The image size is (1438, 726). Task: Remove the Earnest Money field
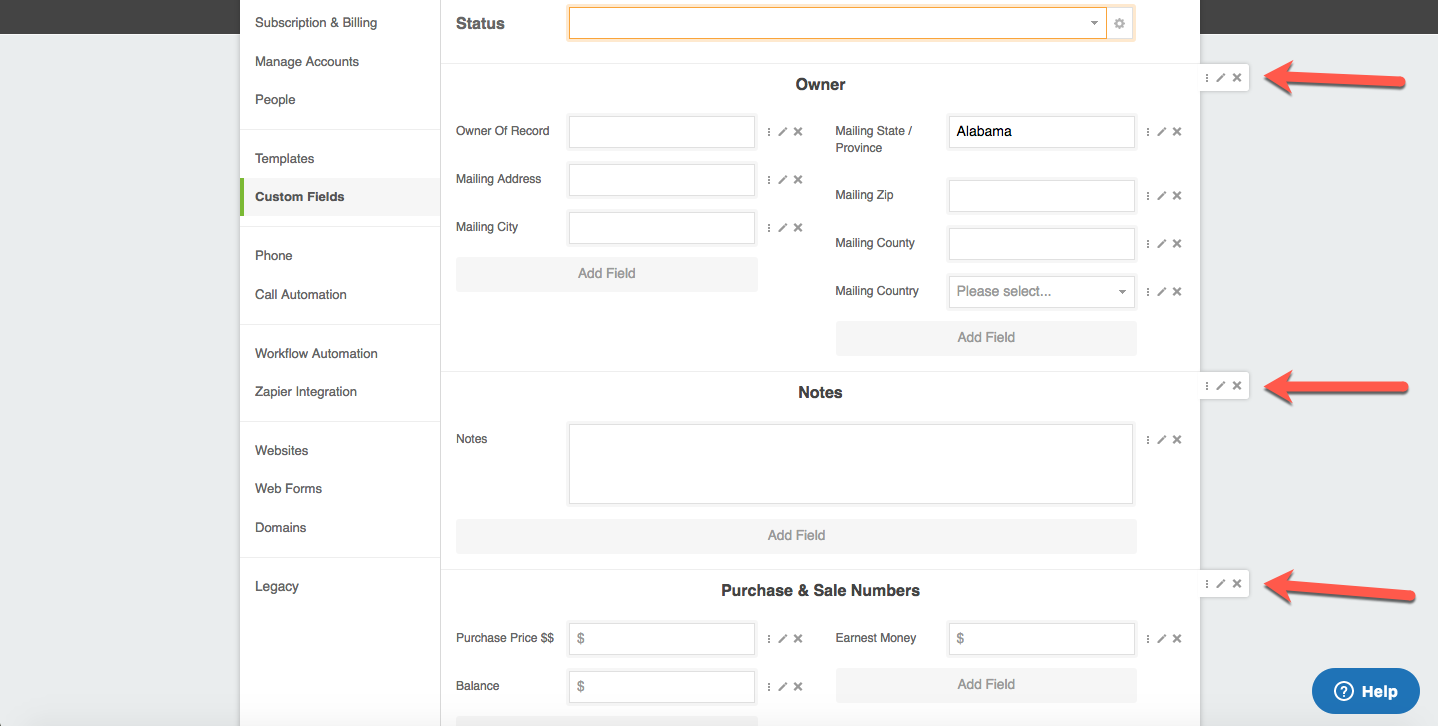coord(1177,639)
